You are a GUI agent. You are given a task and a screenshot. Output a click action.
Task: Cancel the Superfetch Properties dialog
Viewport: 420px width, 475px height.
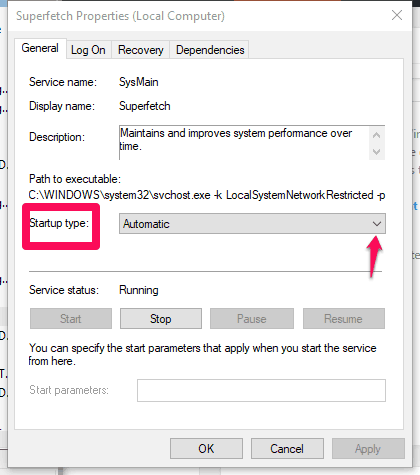coord(287,449)
